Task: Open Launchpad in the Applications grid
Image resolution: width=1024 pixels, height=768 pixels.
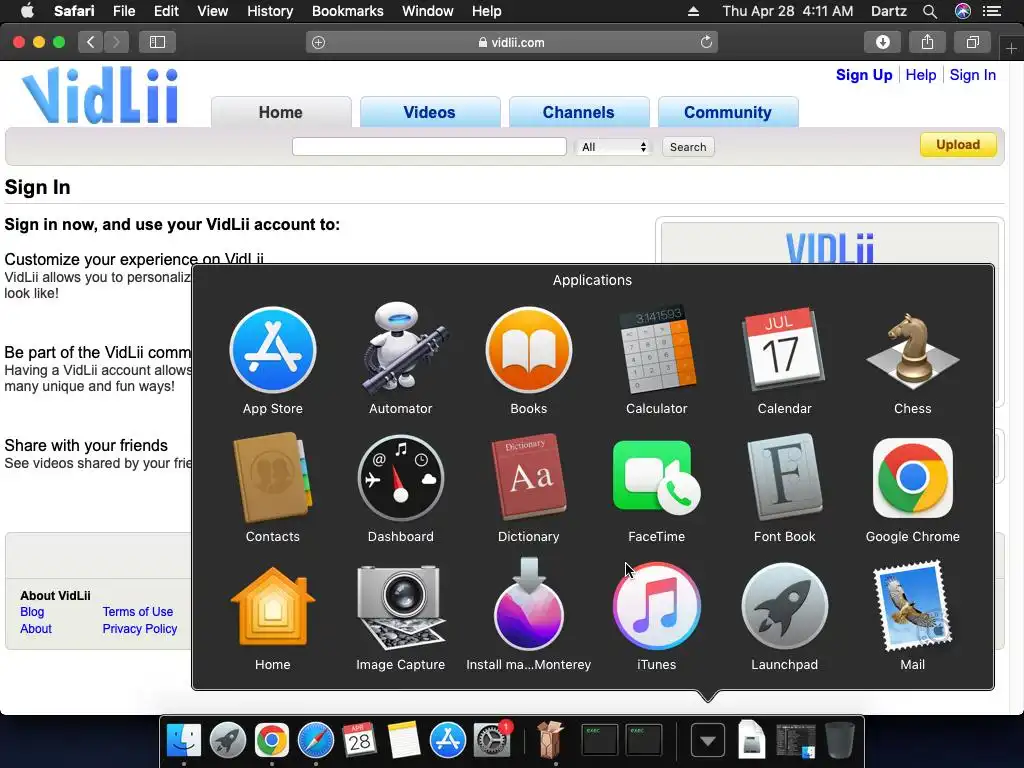Action: pyautogui.click(x=784, y=607)
